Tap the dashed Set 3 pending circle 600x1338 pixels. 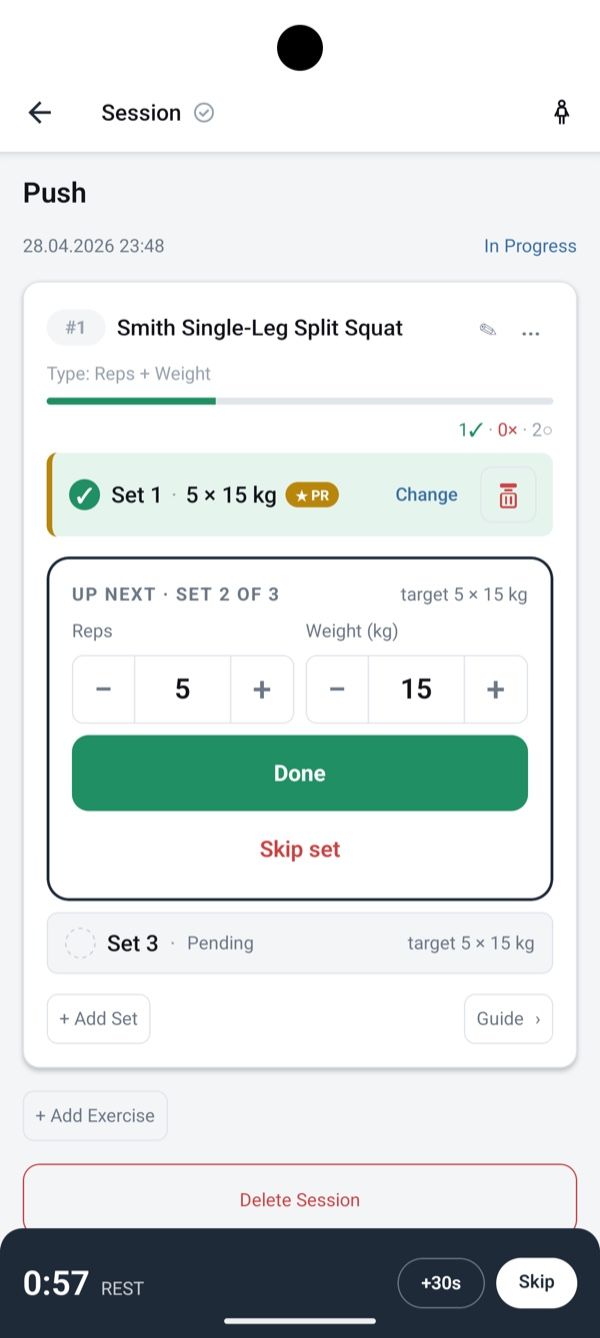click(80, 943)
